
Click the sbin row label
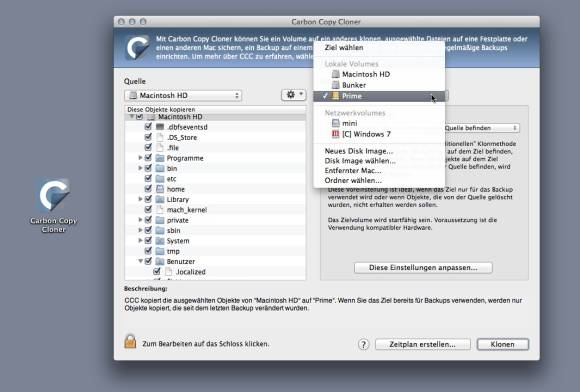point(173,231)
